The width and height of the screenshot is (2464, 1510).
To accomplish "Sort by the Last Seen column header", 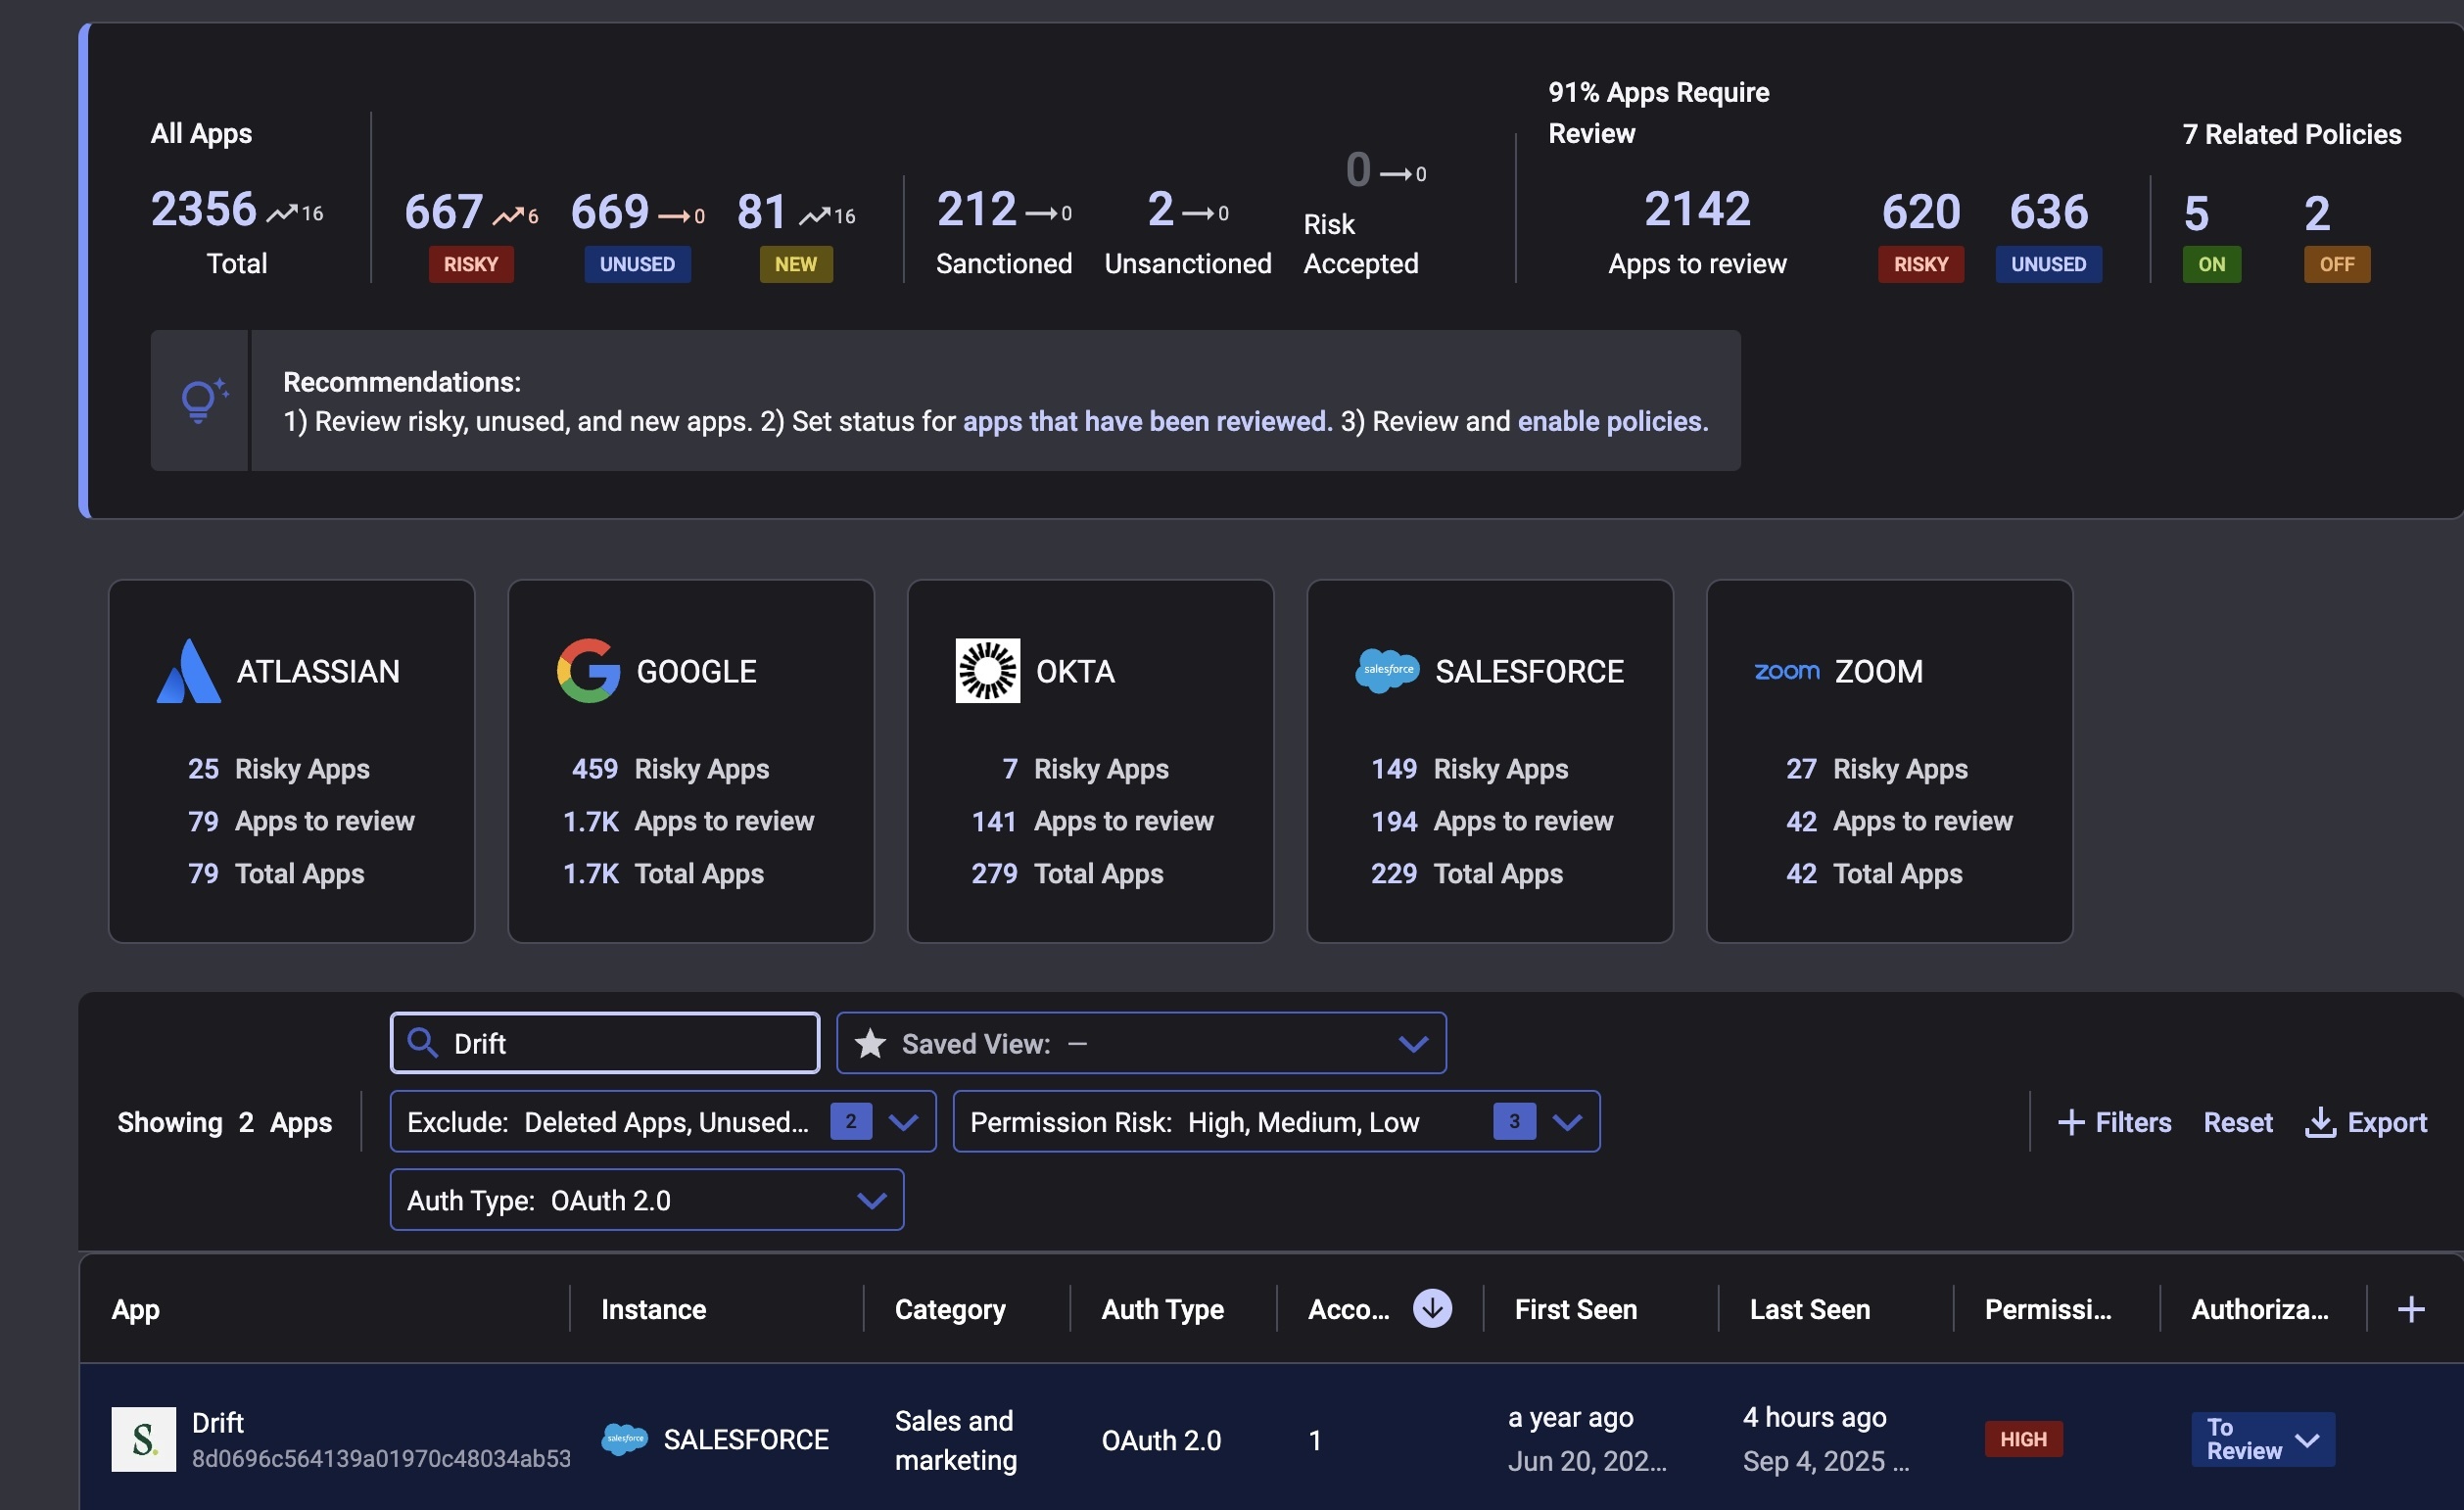I will (1809, 1309).
